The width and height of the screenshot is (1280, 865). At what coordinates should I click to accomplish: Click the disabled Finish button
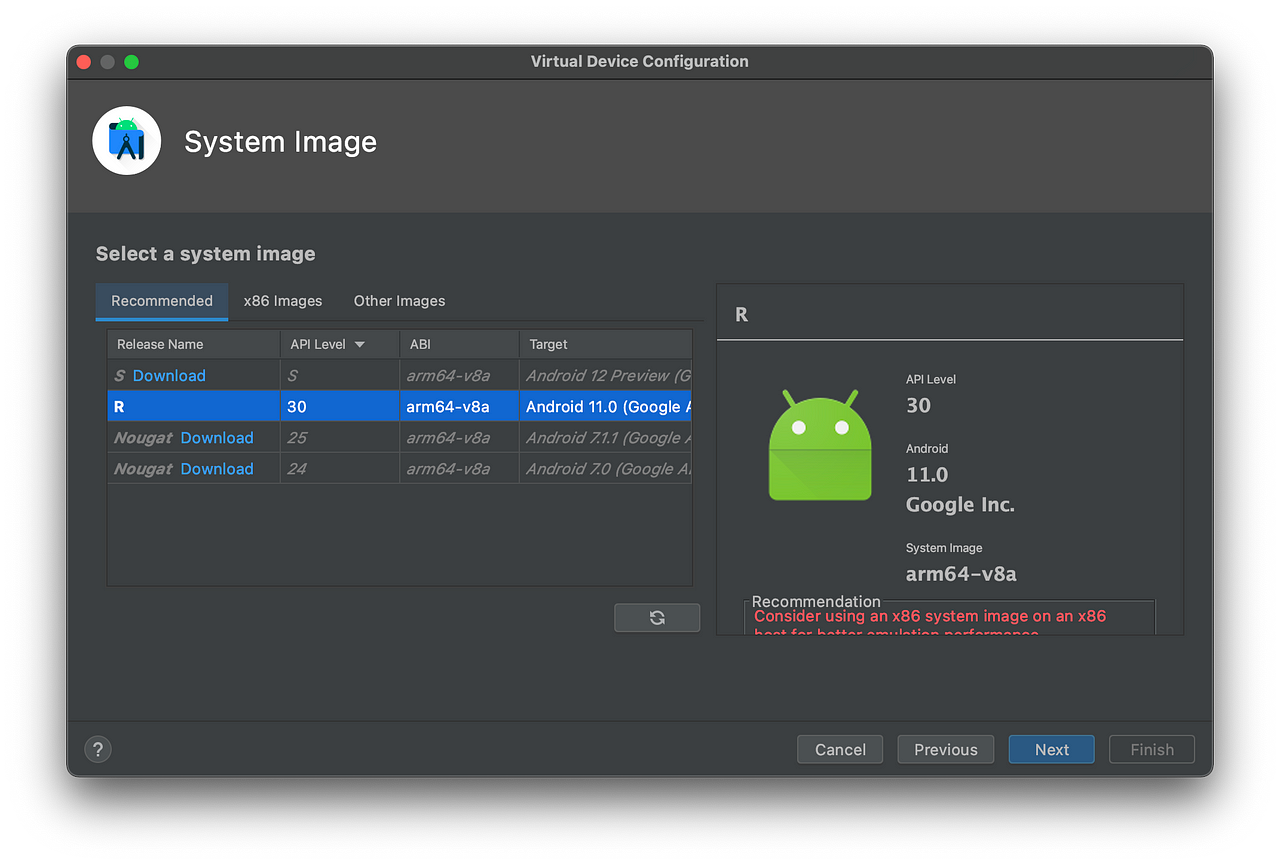point(1152,750)
